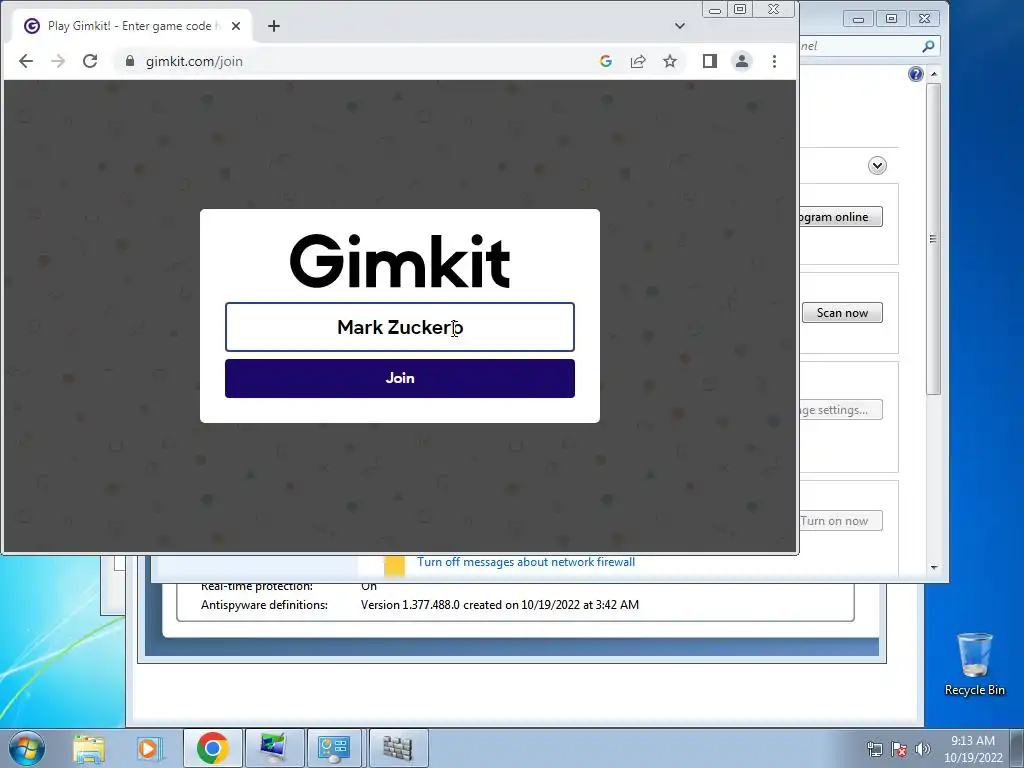Screen dimensions: 1024x768
Task: Click the network tray icon
Action: (874, 749)
